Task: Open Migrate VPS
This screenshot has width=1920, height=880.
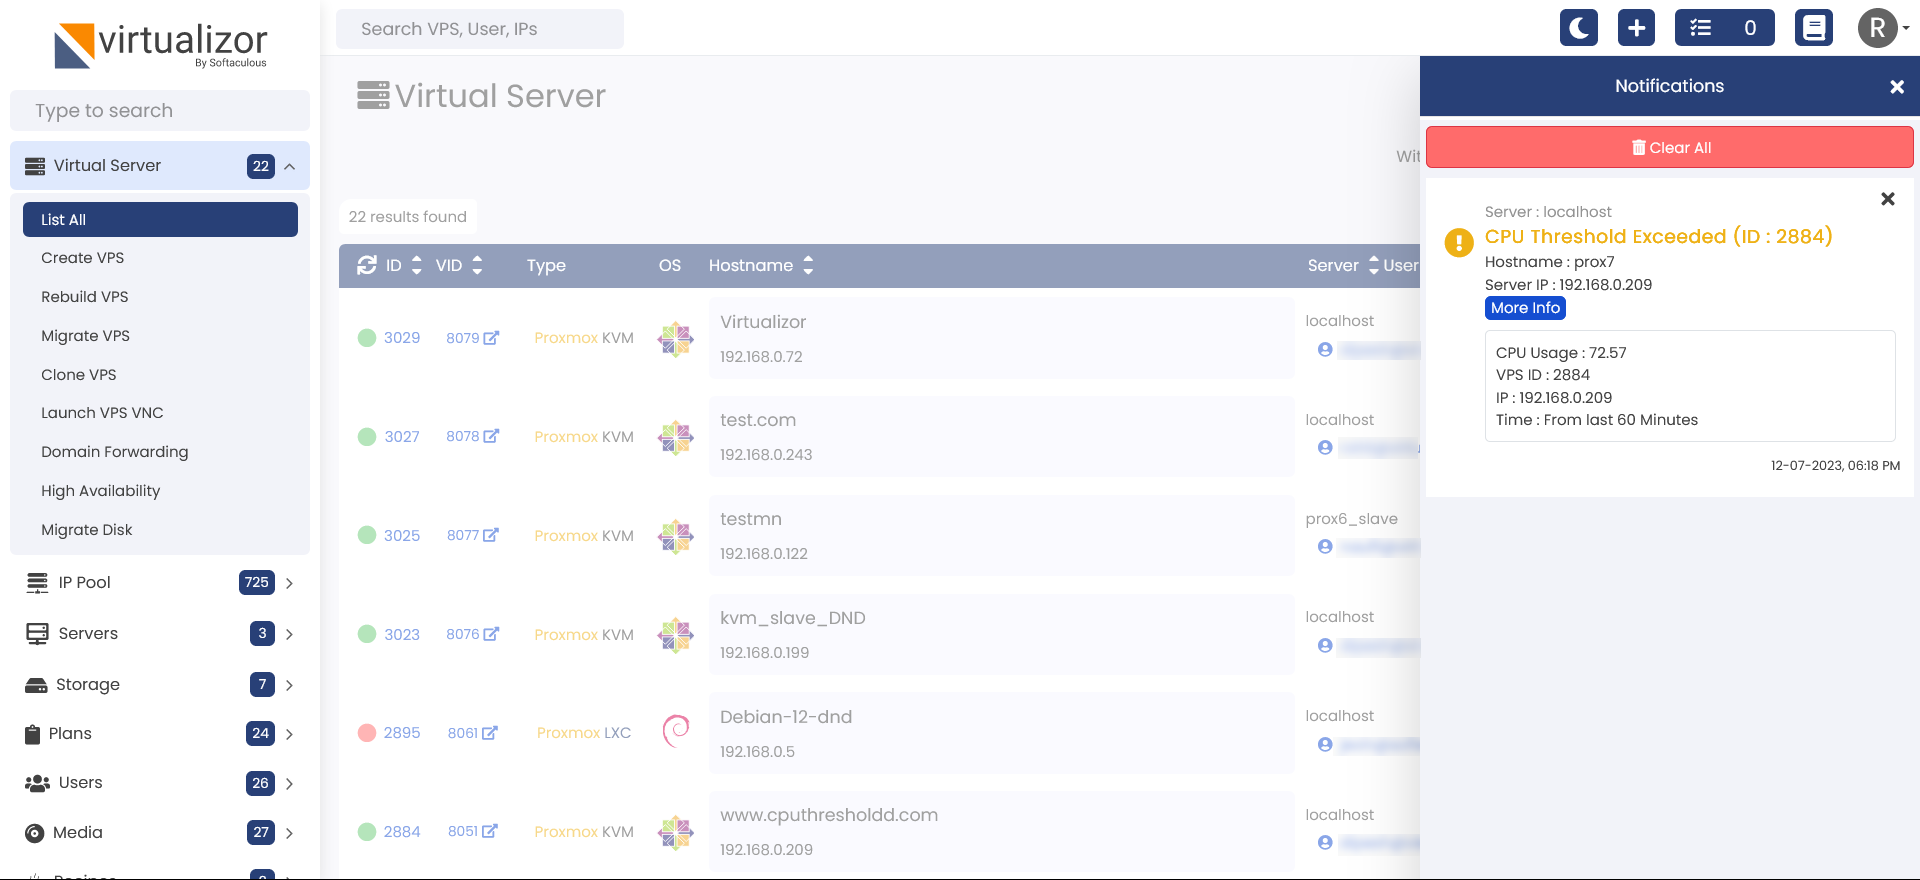Action: 85,336
